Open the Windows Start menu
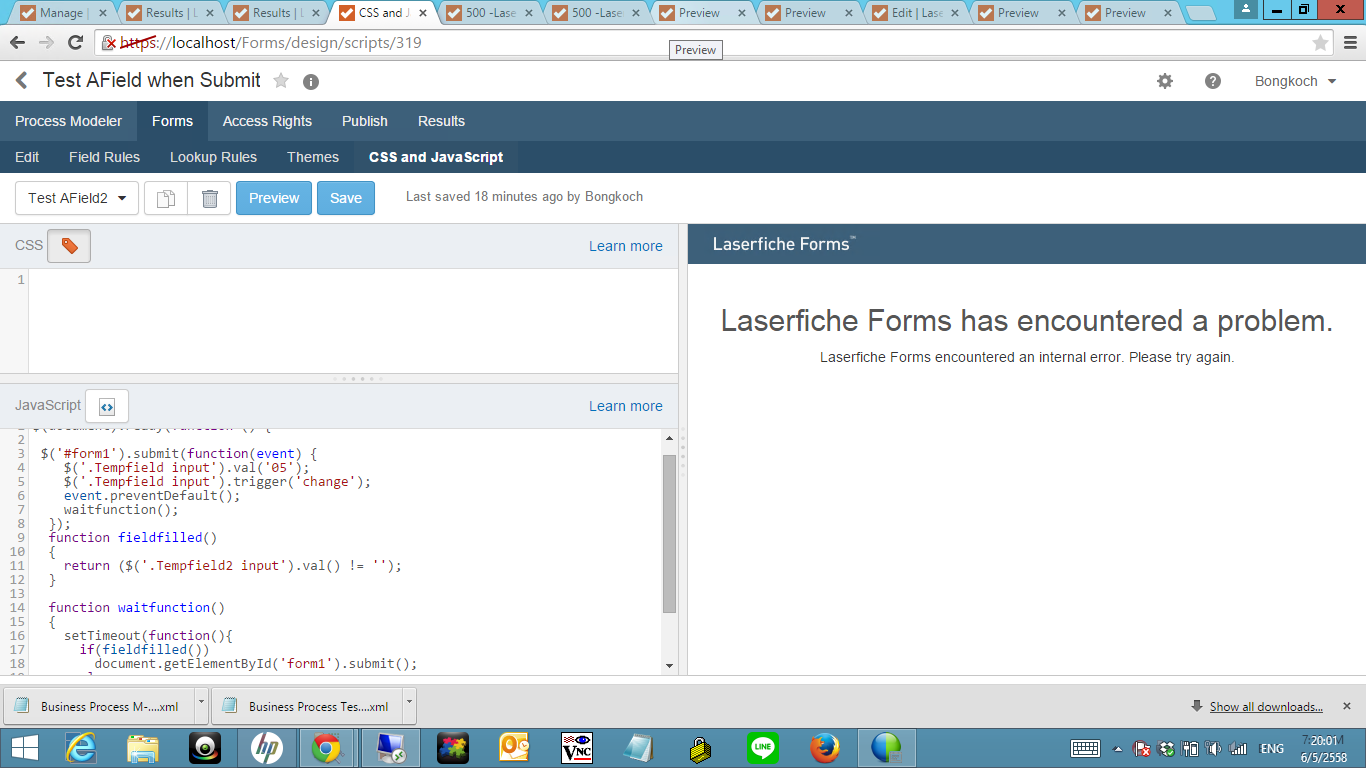The image size is (1366, 768). pyautogui.click(x=24, y=748)
